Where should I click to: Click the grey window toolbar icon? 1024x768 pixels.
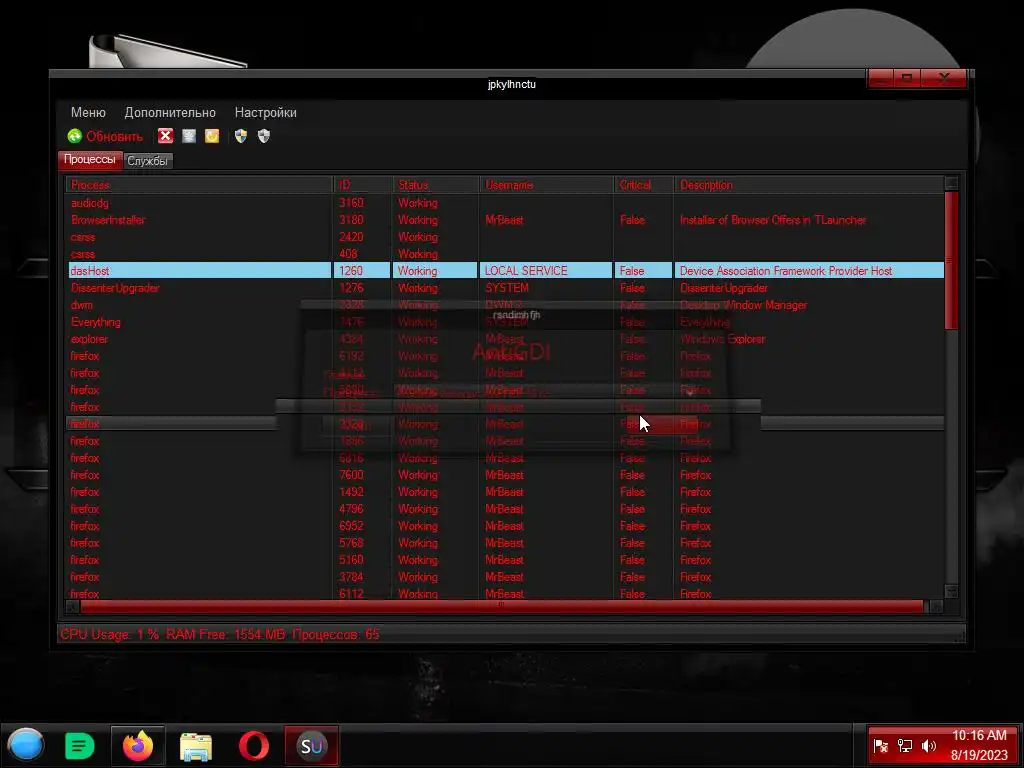tap(189, 136)
